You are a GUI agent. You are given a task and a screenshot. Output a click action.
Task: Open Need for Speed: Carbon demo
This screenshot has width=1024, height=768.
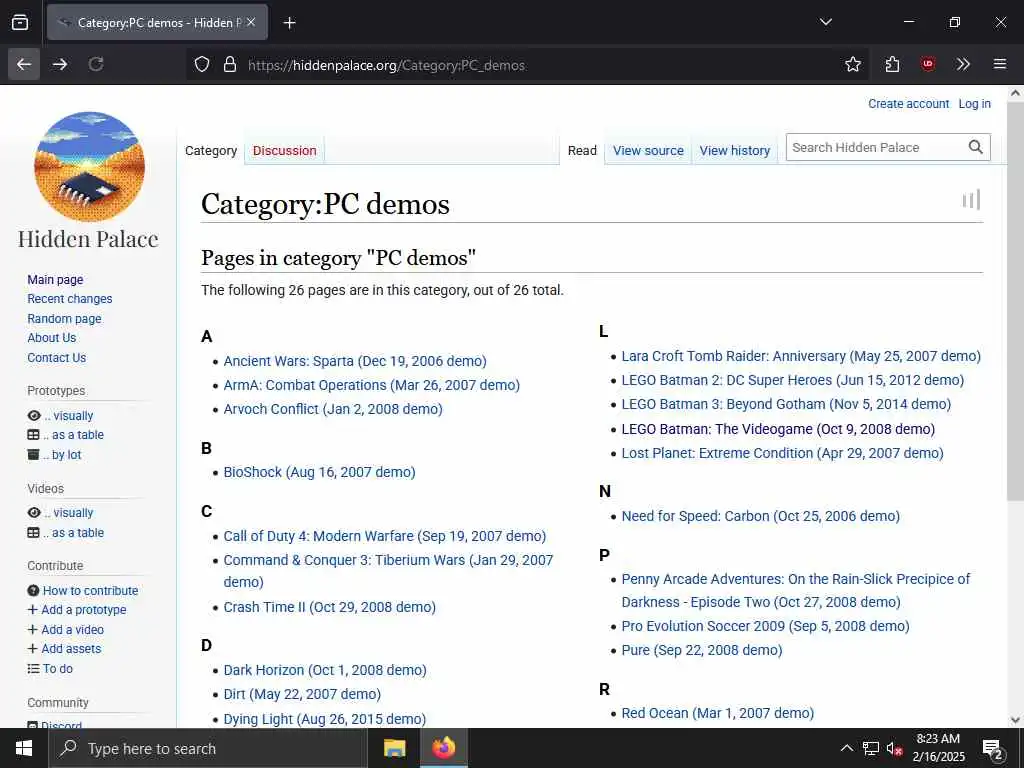coord(761,516)
